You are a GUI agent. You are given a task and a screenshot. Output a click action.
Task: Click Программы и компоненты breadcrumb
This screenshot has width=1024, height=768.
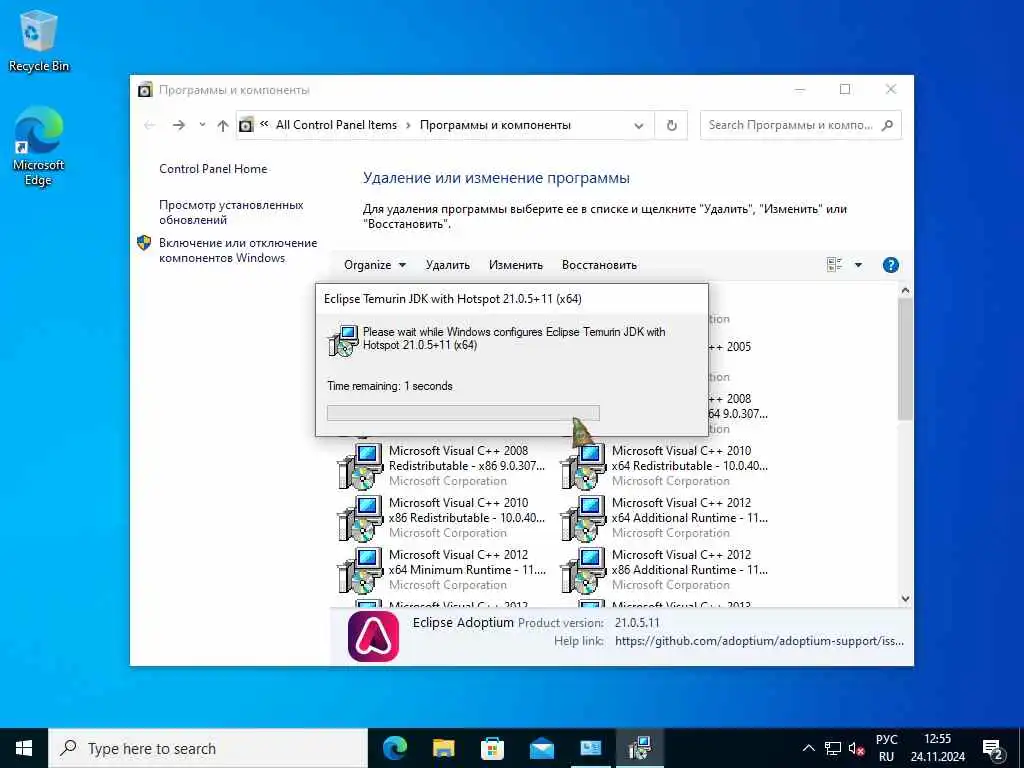point(495,125)
